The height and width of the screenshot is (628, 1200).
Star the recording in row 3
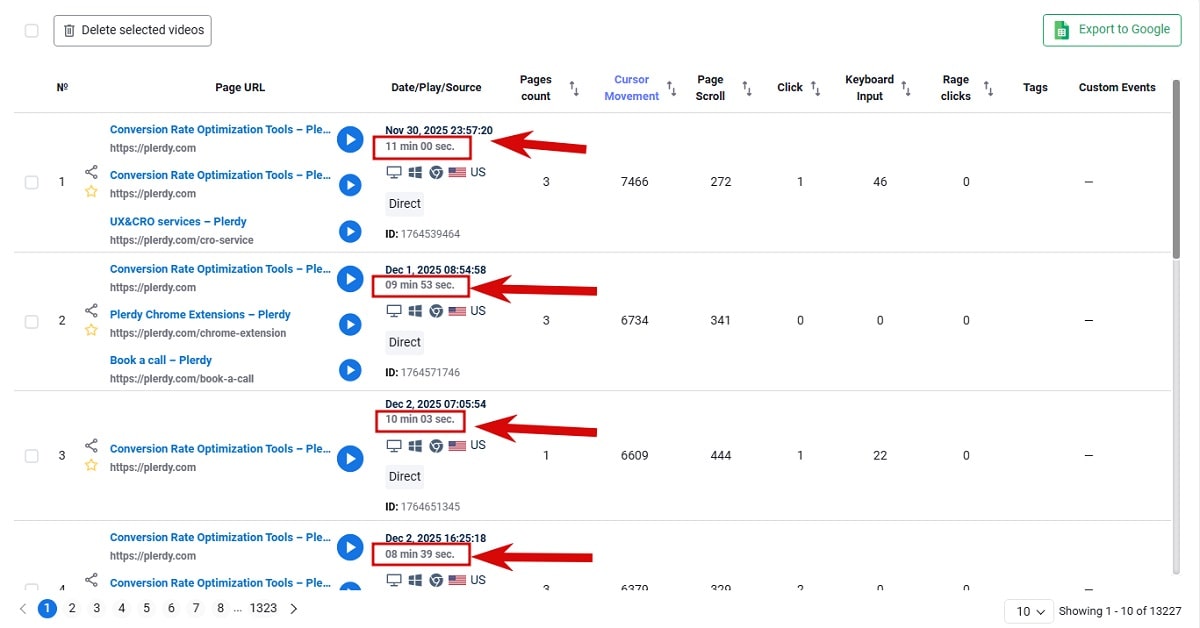tap(91, 465)
